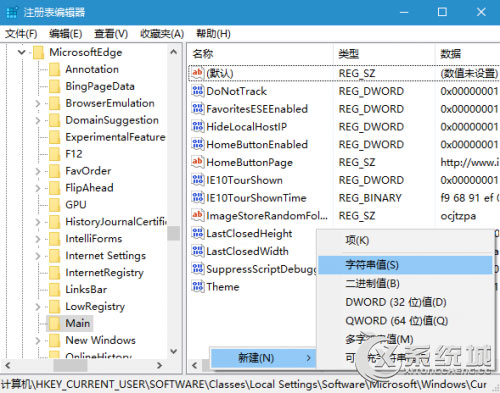The image size is (500, 393).
Task: Click the LastClosedHeight value icon
Action: pyautogui.click(x=197, y=233)
